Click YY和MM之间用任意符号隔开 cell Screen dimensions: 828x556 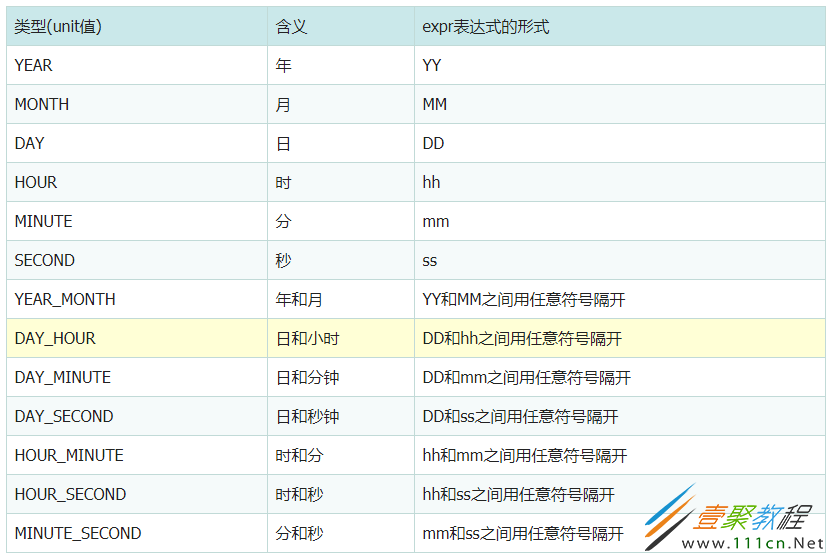620,299
